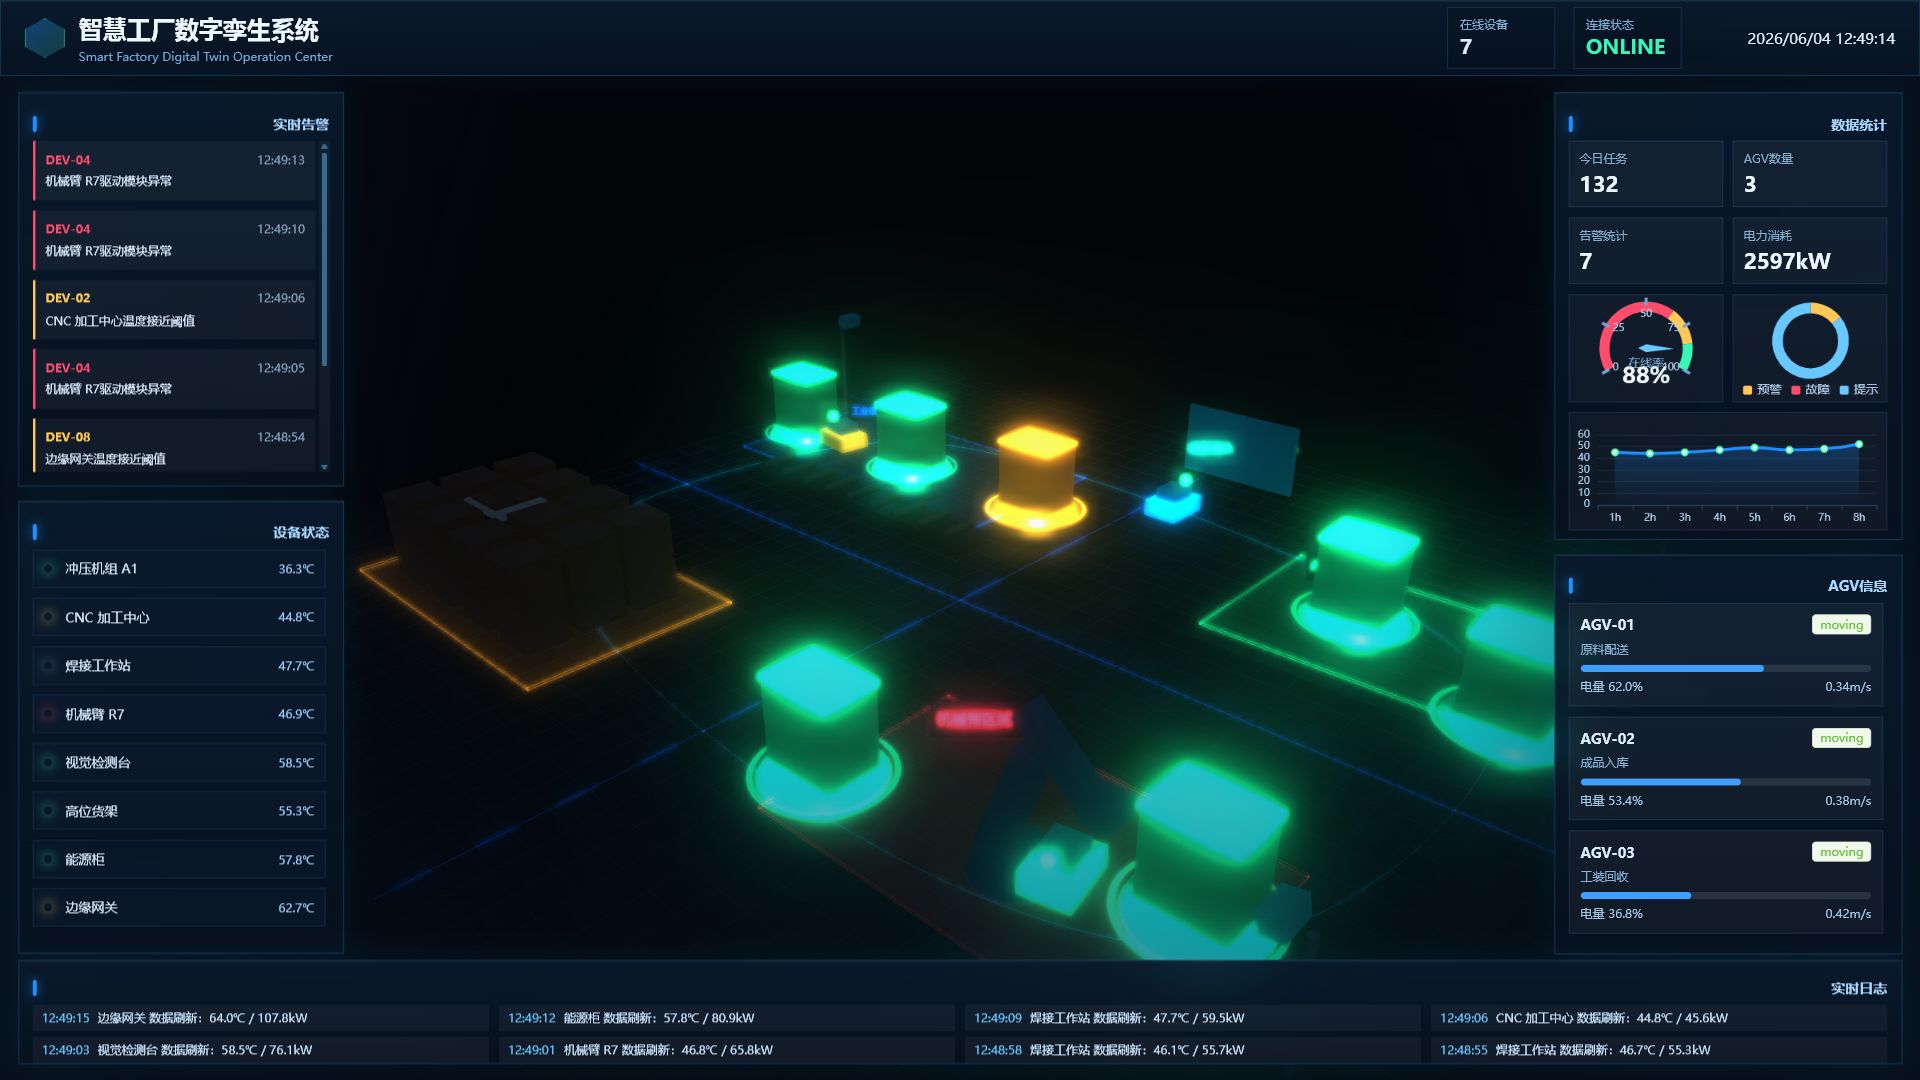Image resolution: width=1920 pixels, height=1080 pixels.
Task: Toggle the 预警 legend item in donut chart
Action: (1762, 390)
